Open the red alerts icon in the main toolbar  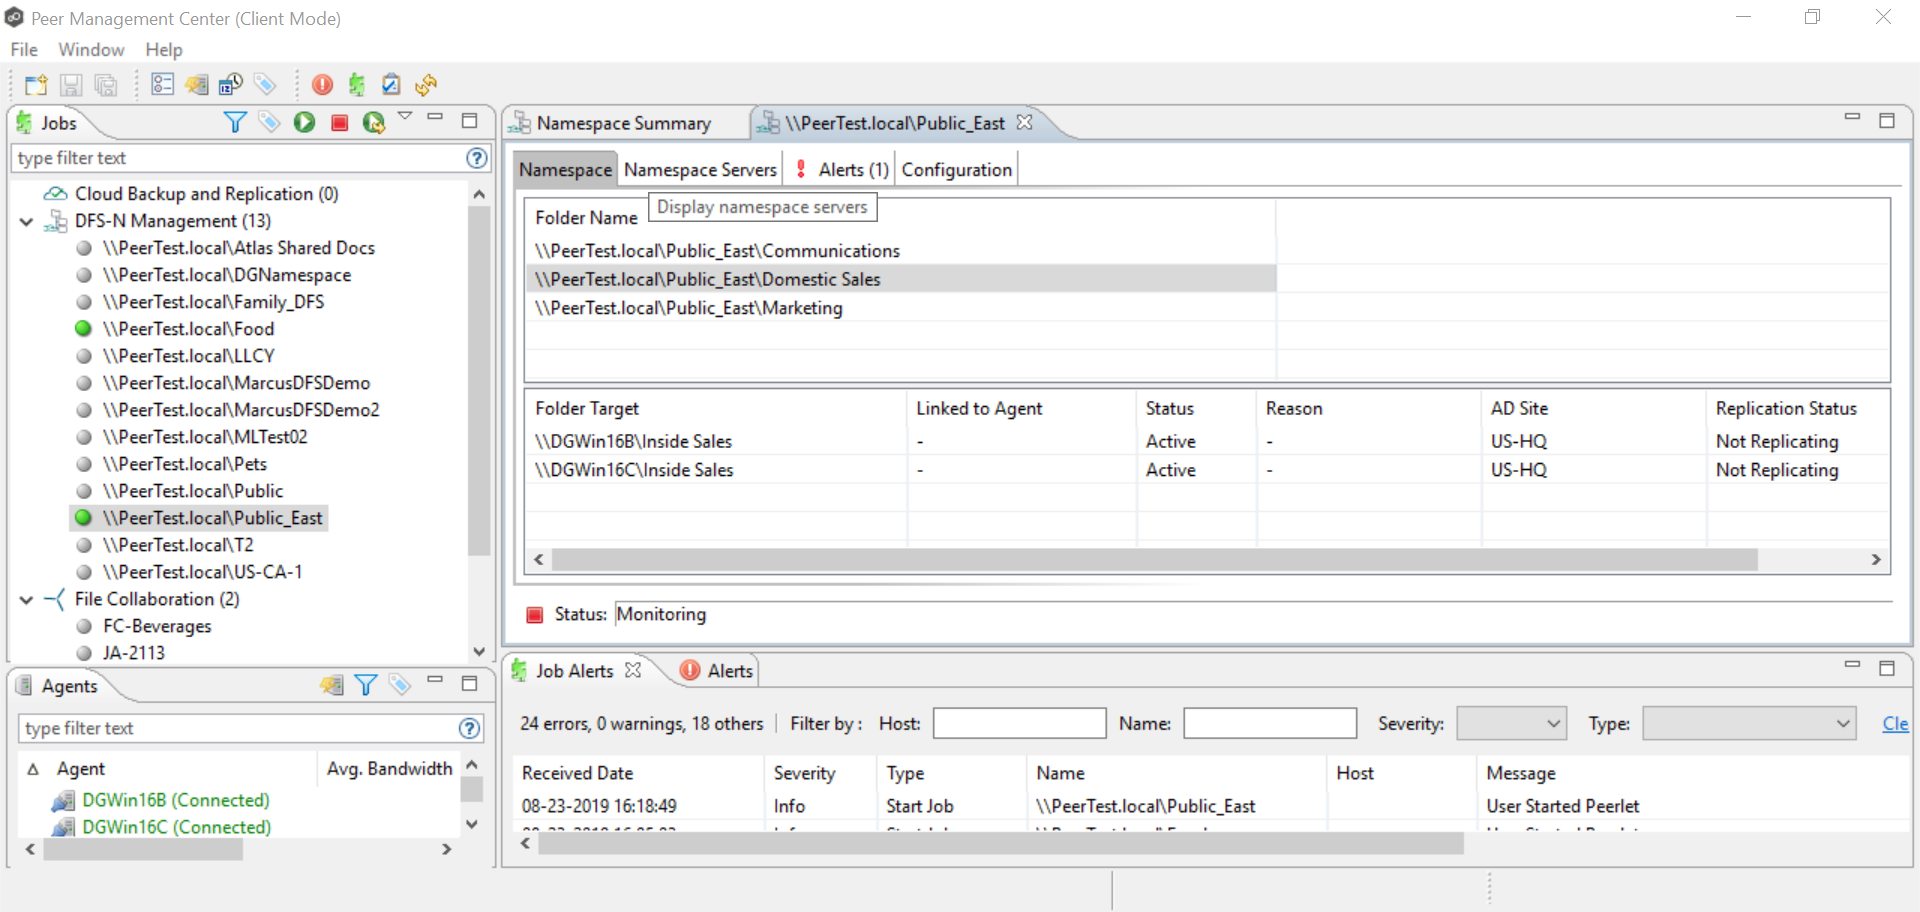[x=322, y=85]
